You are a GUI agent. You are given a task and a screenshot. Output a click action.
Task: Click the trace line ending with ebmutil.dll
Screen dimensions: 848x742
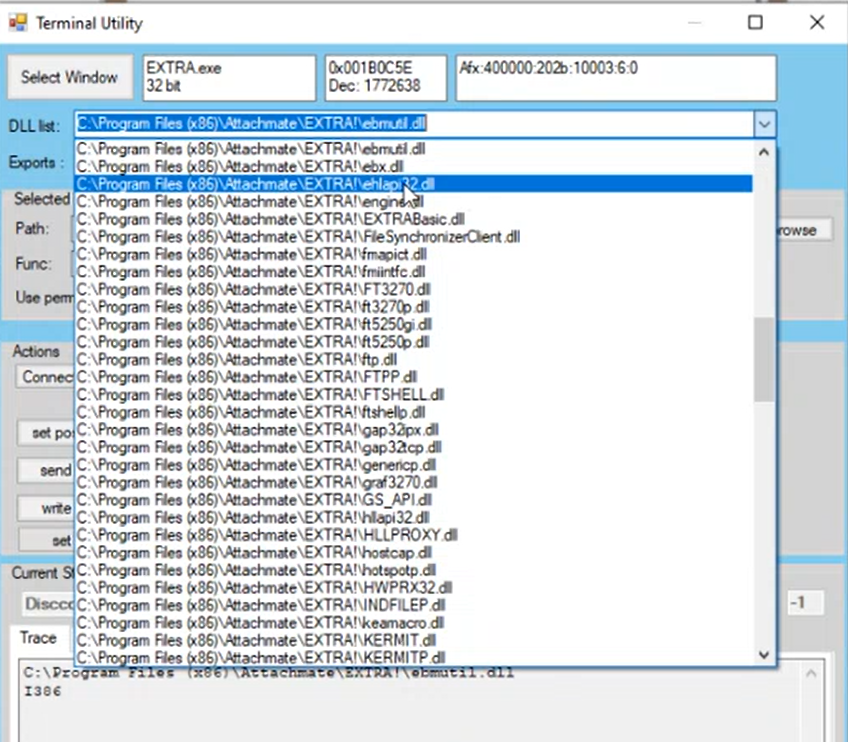click(x=269, y=674)
